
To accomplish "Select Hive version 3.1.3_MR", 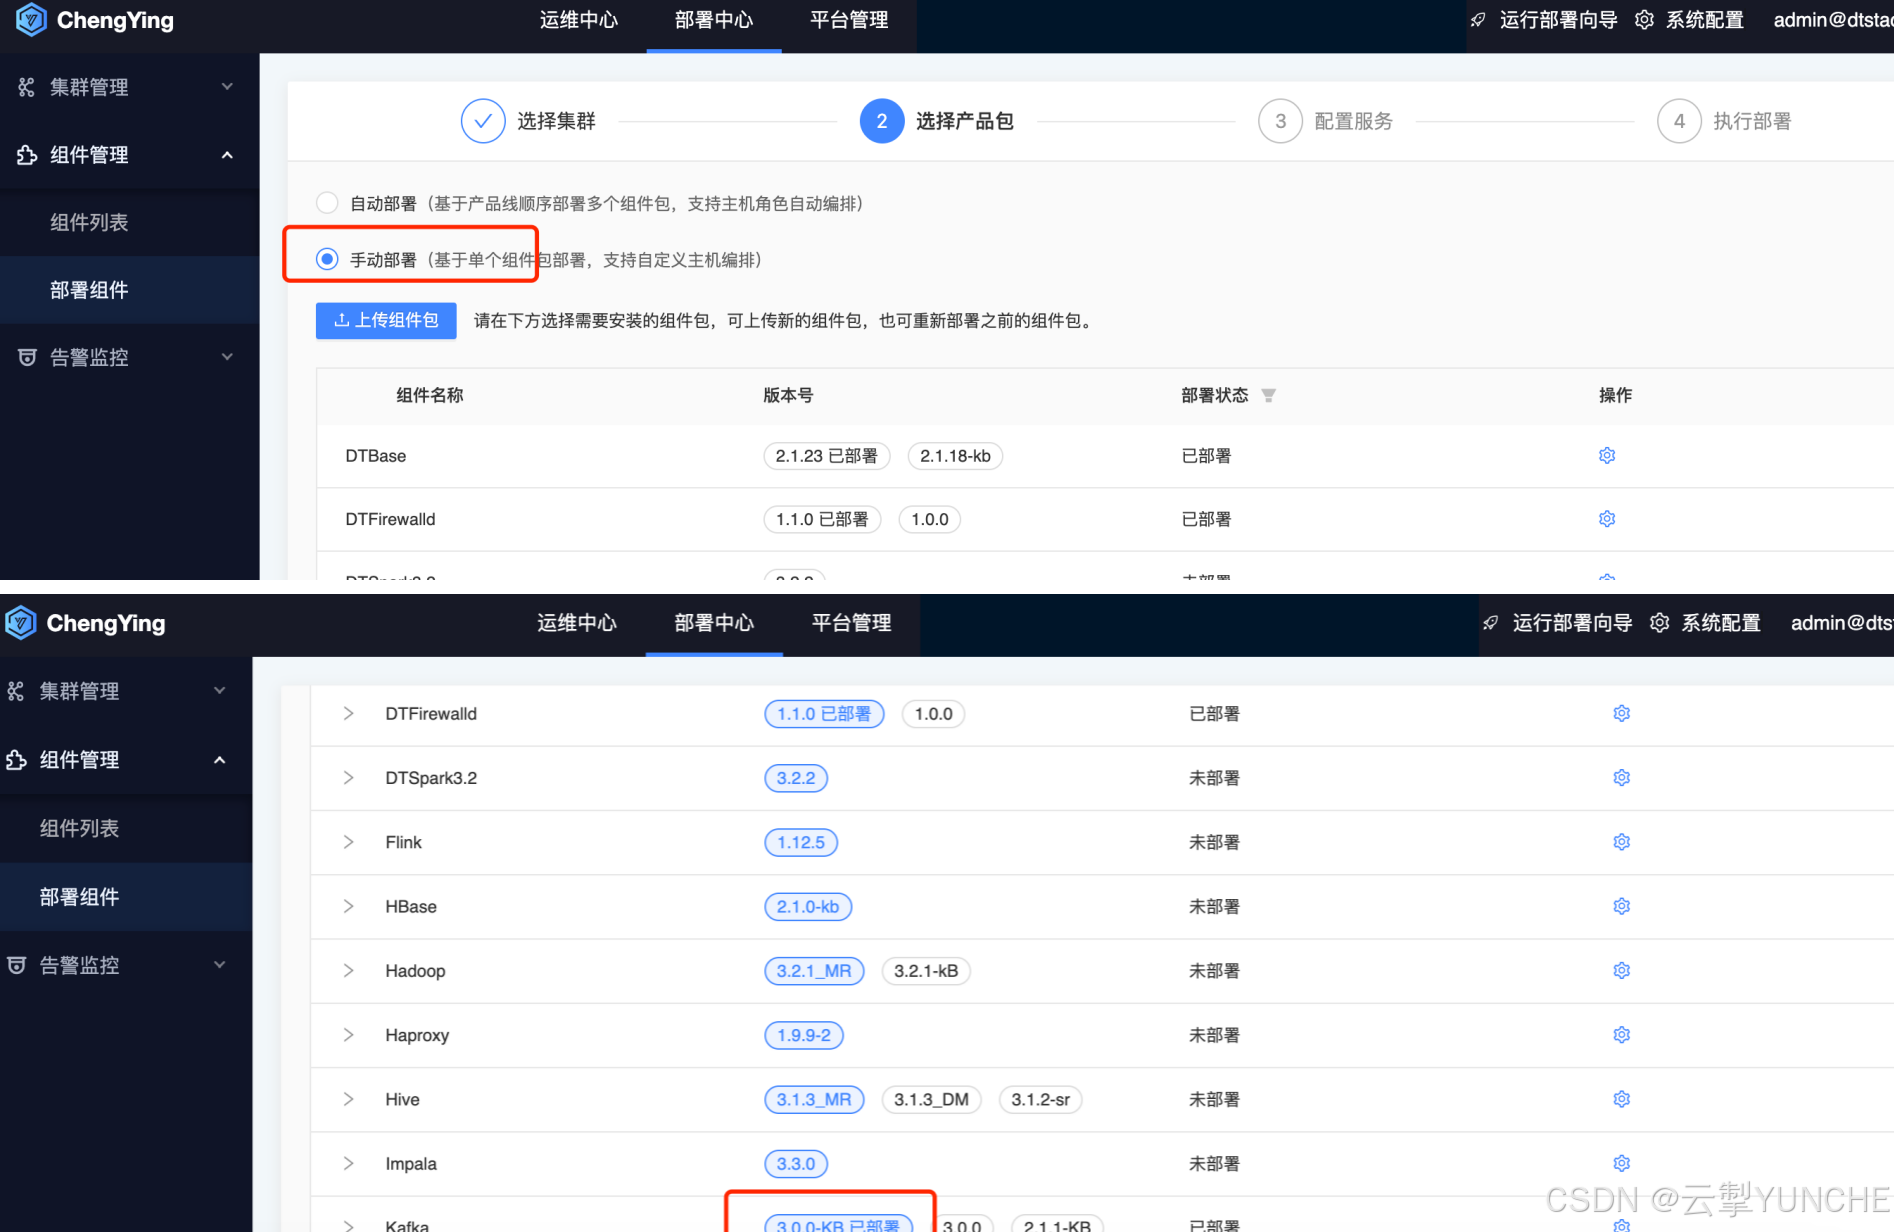I will click(x=814, y=1099).
